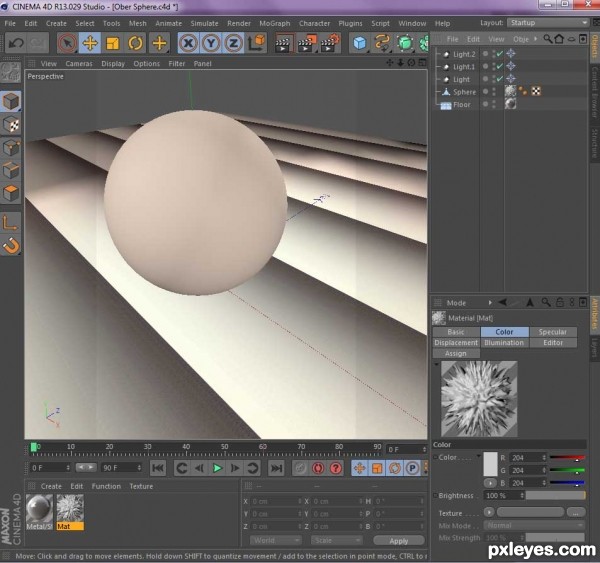The image size is (600, 563).
Task: Select the Live Selection tool
Action: pos(67,43)
